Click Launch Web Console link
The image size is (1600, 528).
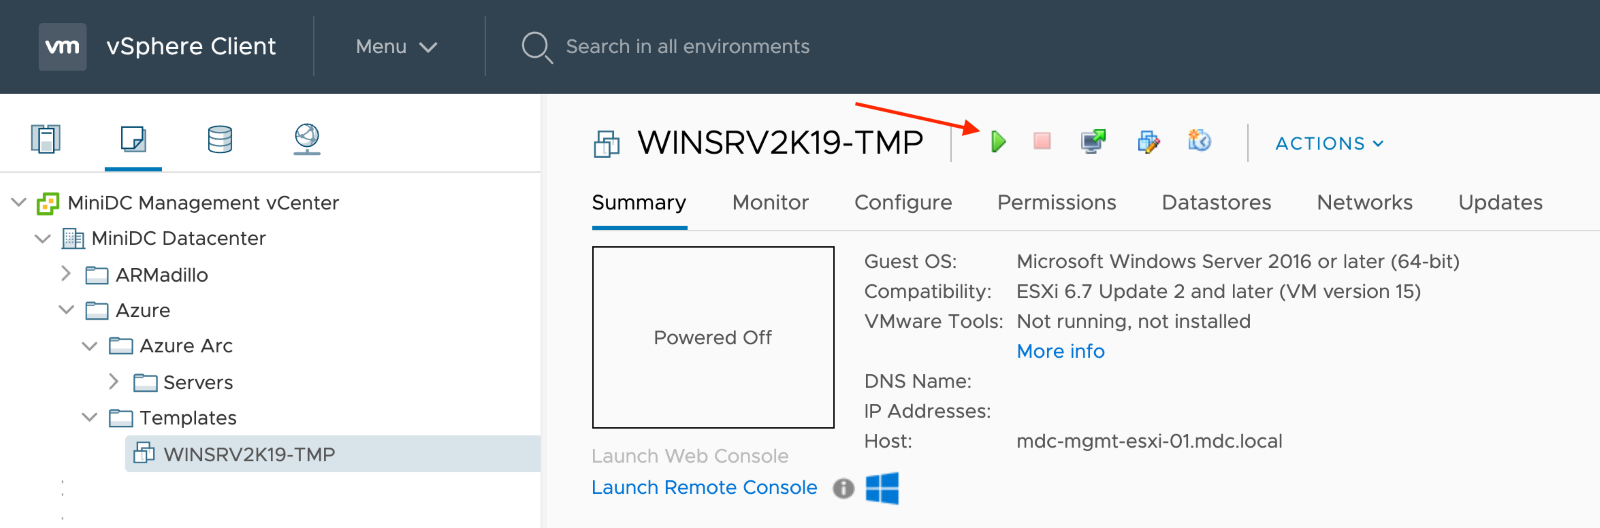tap(690, 456)
